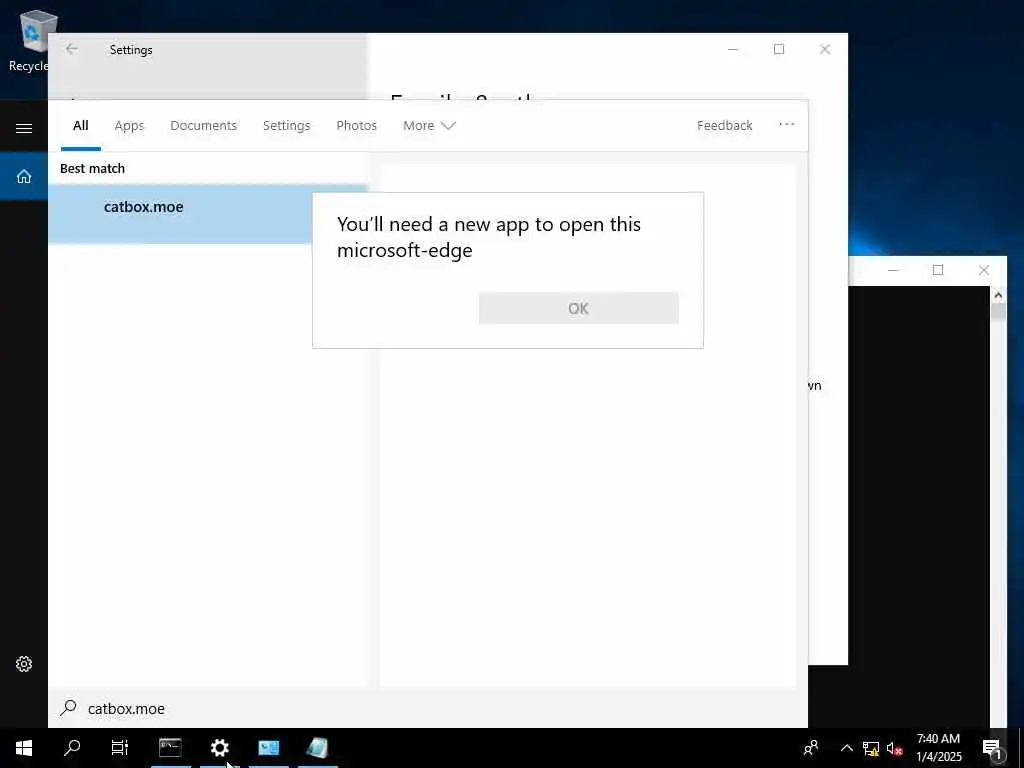Open the Settings search filter tab
This screenshot has height=768, width=1024.
(286, 125)
